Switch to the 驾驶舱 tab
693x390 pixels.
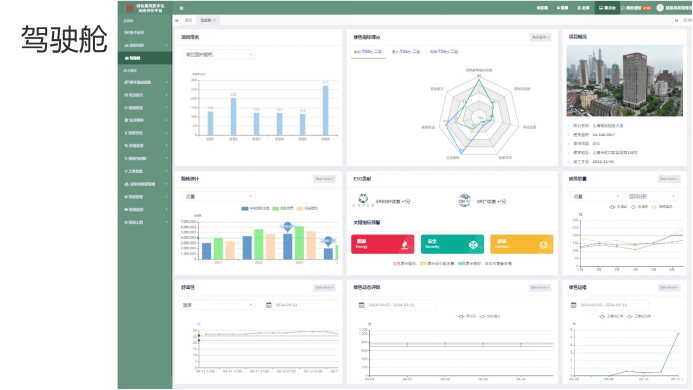208,20
